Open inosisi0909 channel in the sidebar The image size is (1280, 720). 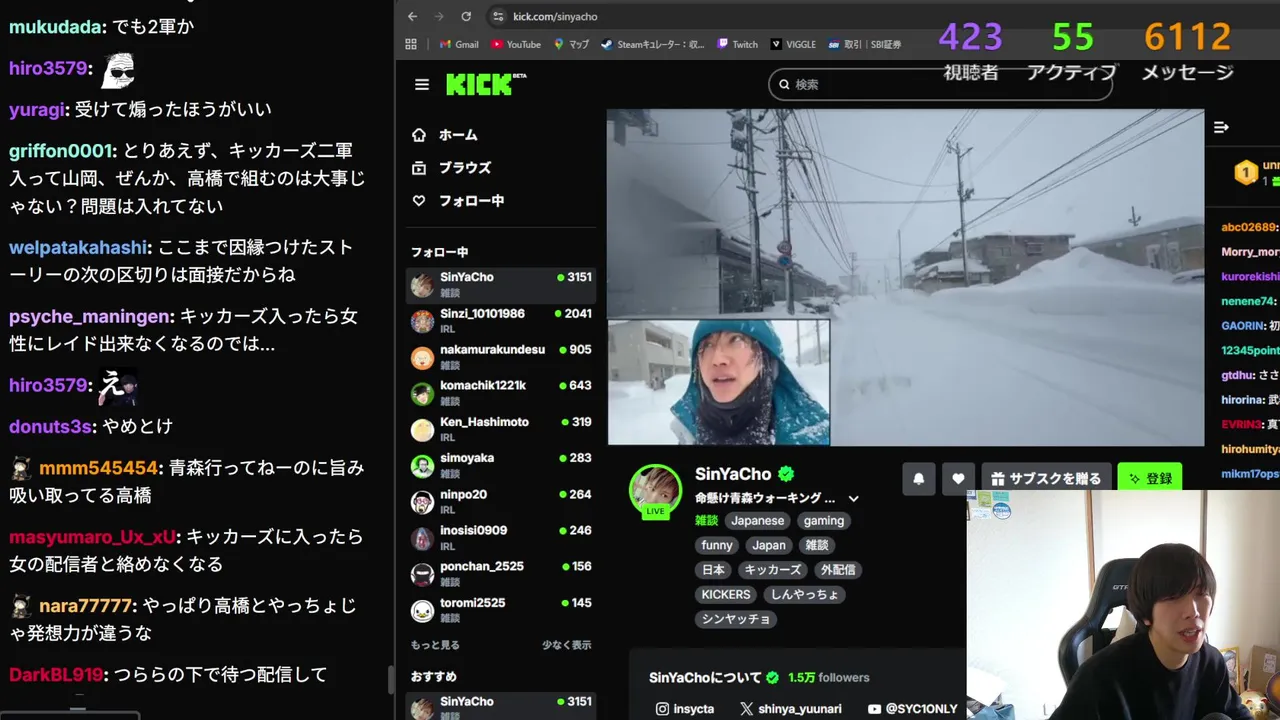tap(501, 538)
